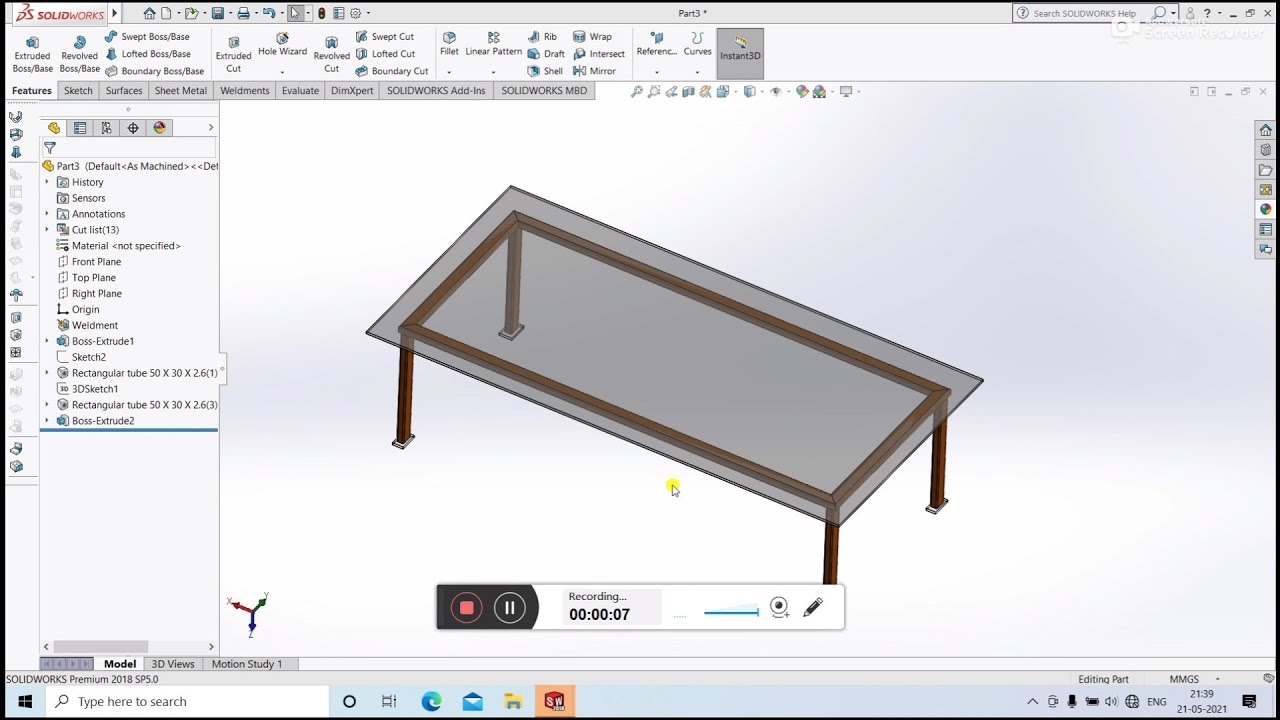The height and width of the screenshot is (720, 1280).
Task: Click the Lofted Cut tool
Action: tap(385, 54)
